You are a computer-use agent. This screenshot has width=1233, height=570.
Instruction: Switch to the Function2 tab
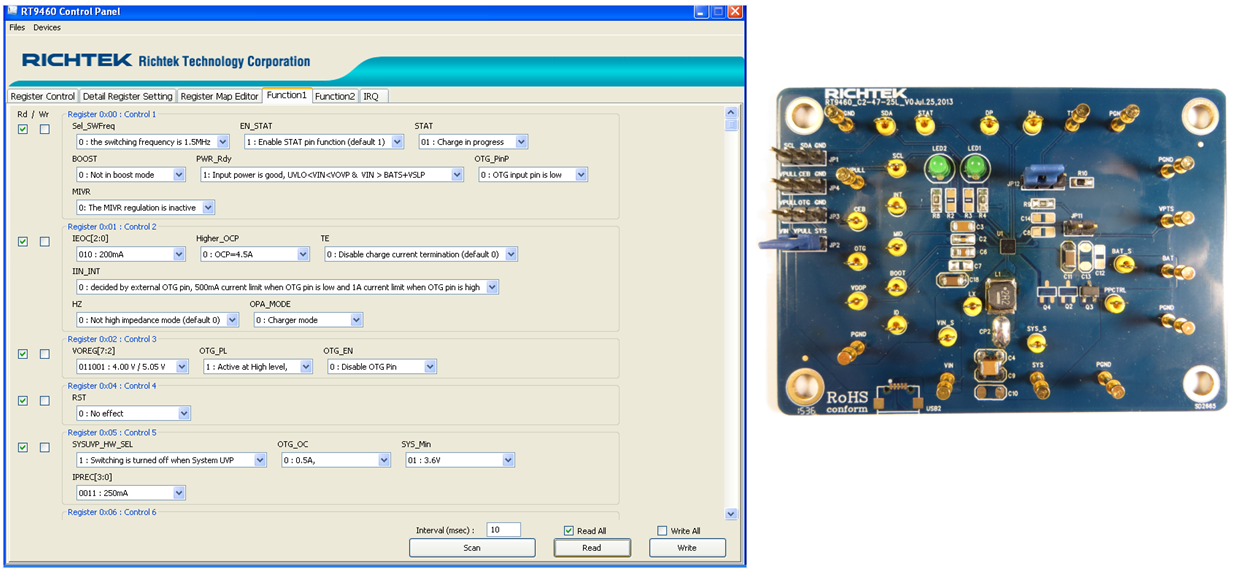(335, 96)
